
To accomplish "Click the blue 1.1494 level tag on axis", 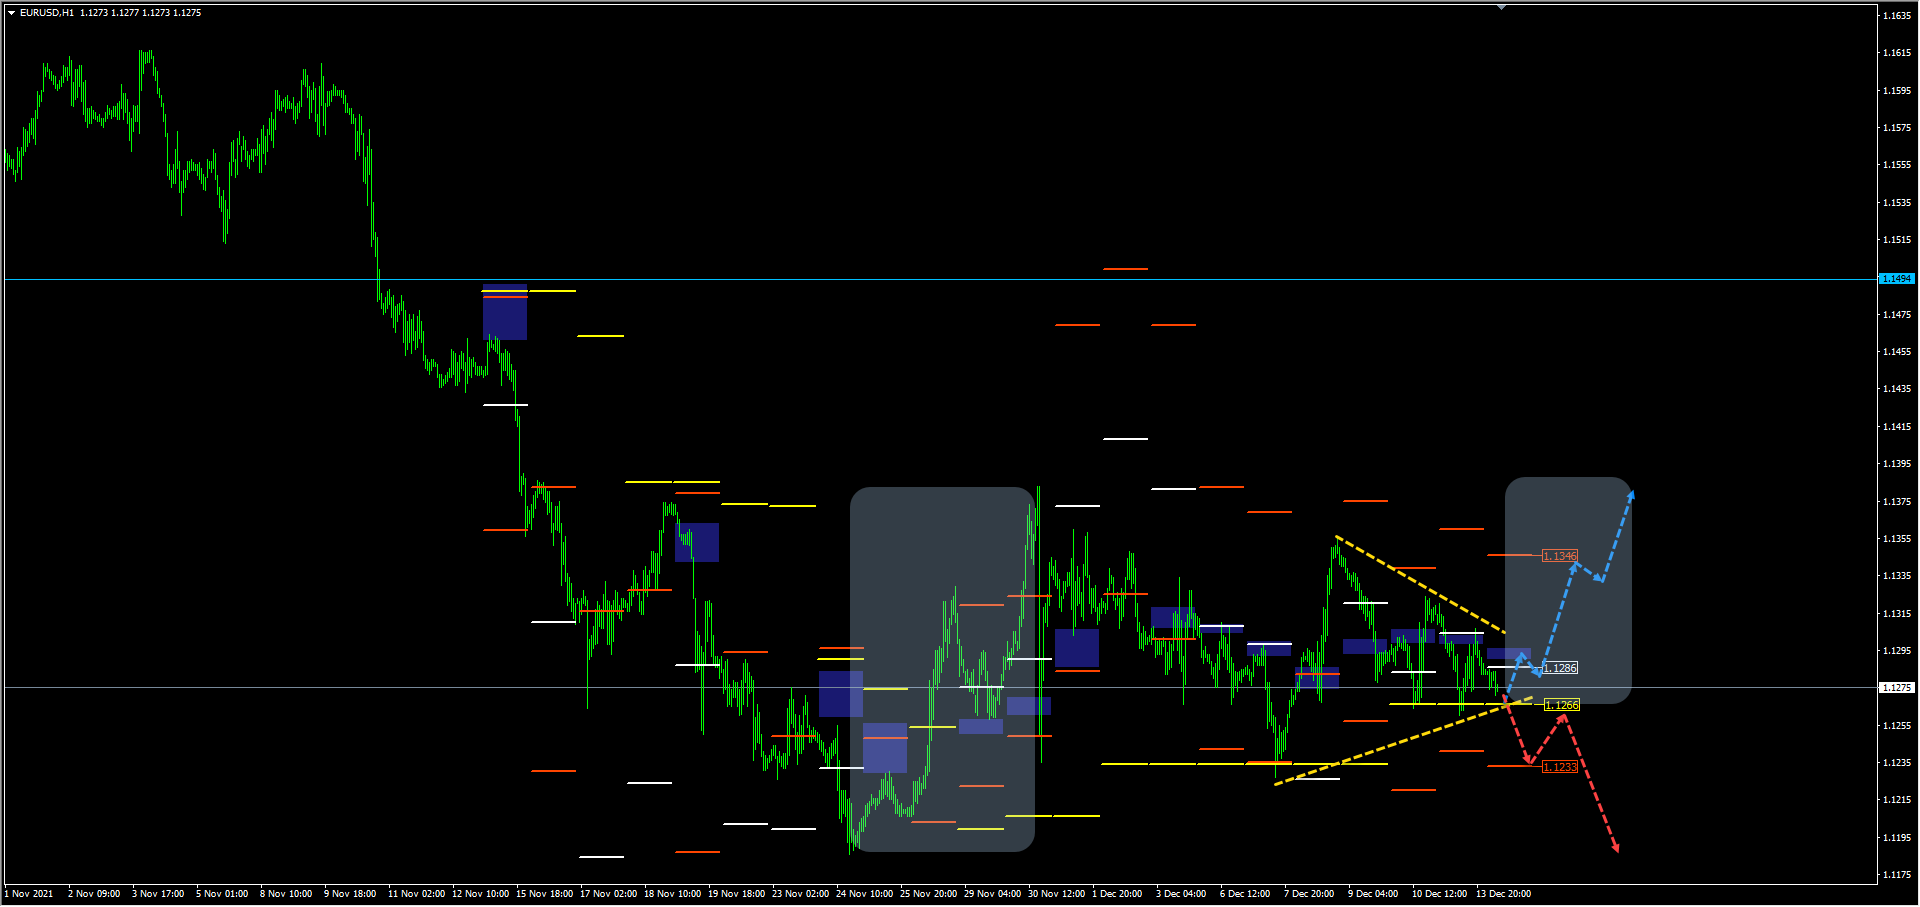I will coord(1896,279).
